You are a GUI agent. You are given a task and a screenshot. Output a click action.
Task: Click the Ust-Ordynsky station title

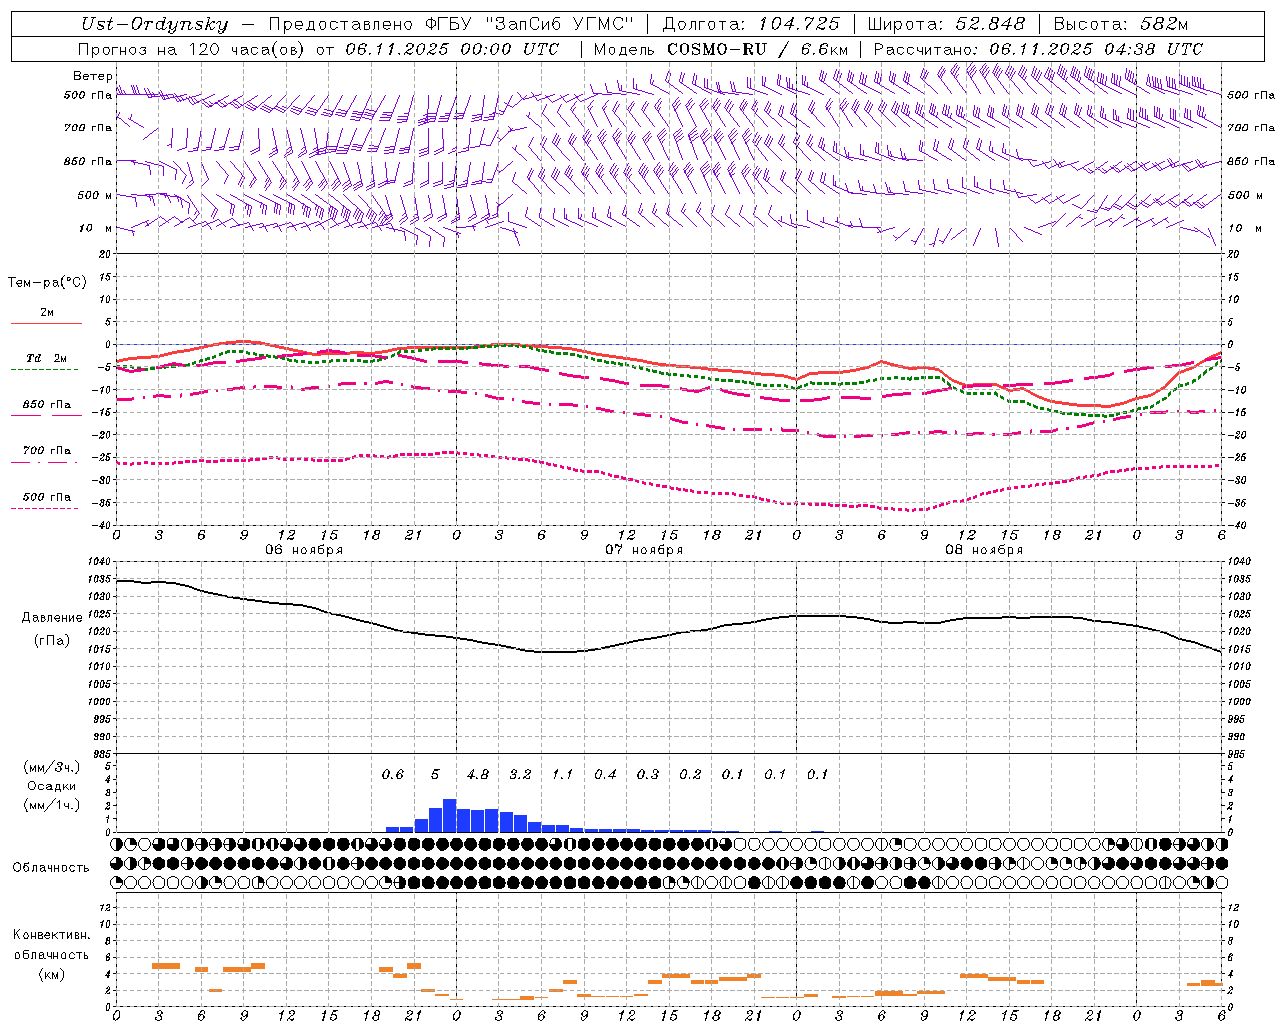(154, 24)
